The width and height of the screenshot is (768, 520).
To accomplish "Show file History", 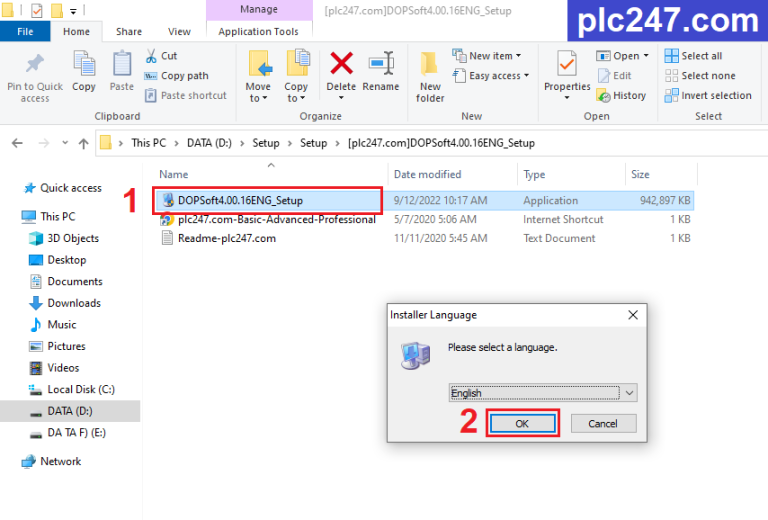I will pyautogui.click(x=621, y=95).
